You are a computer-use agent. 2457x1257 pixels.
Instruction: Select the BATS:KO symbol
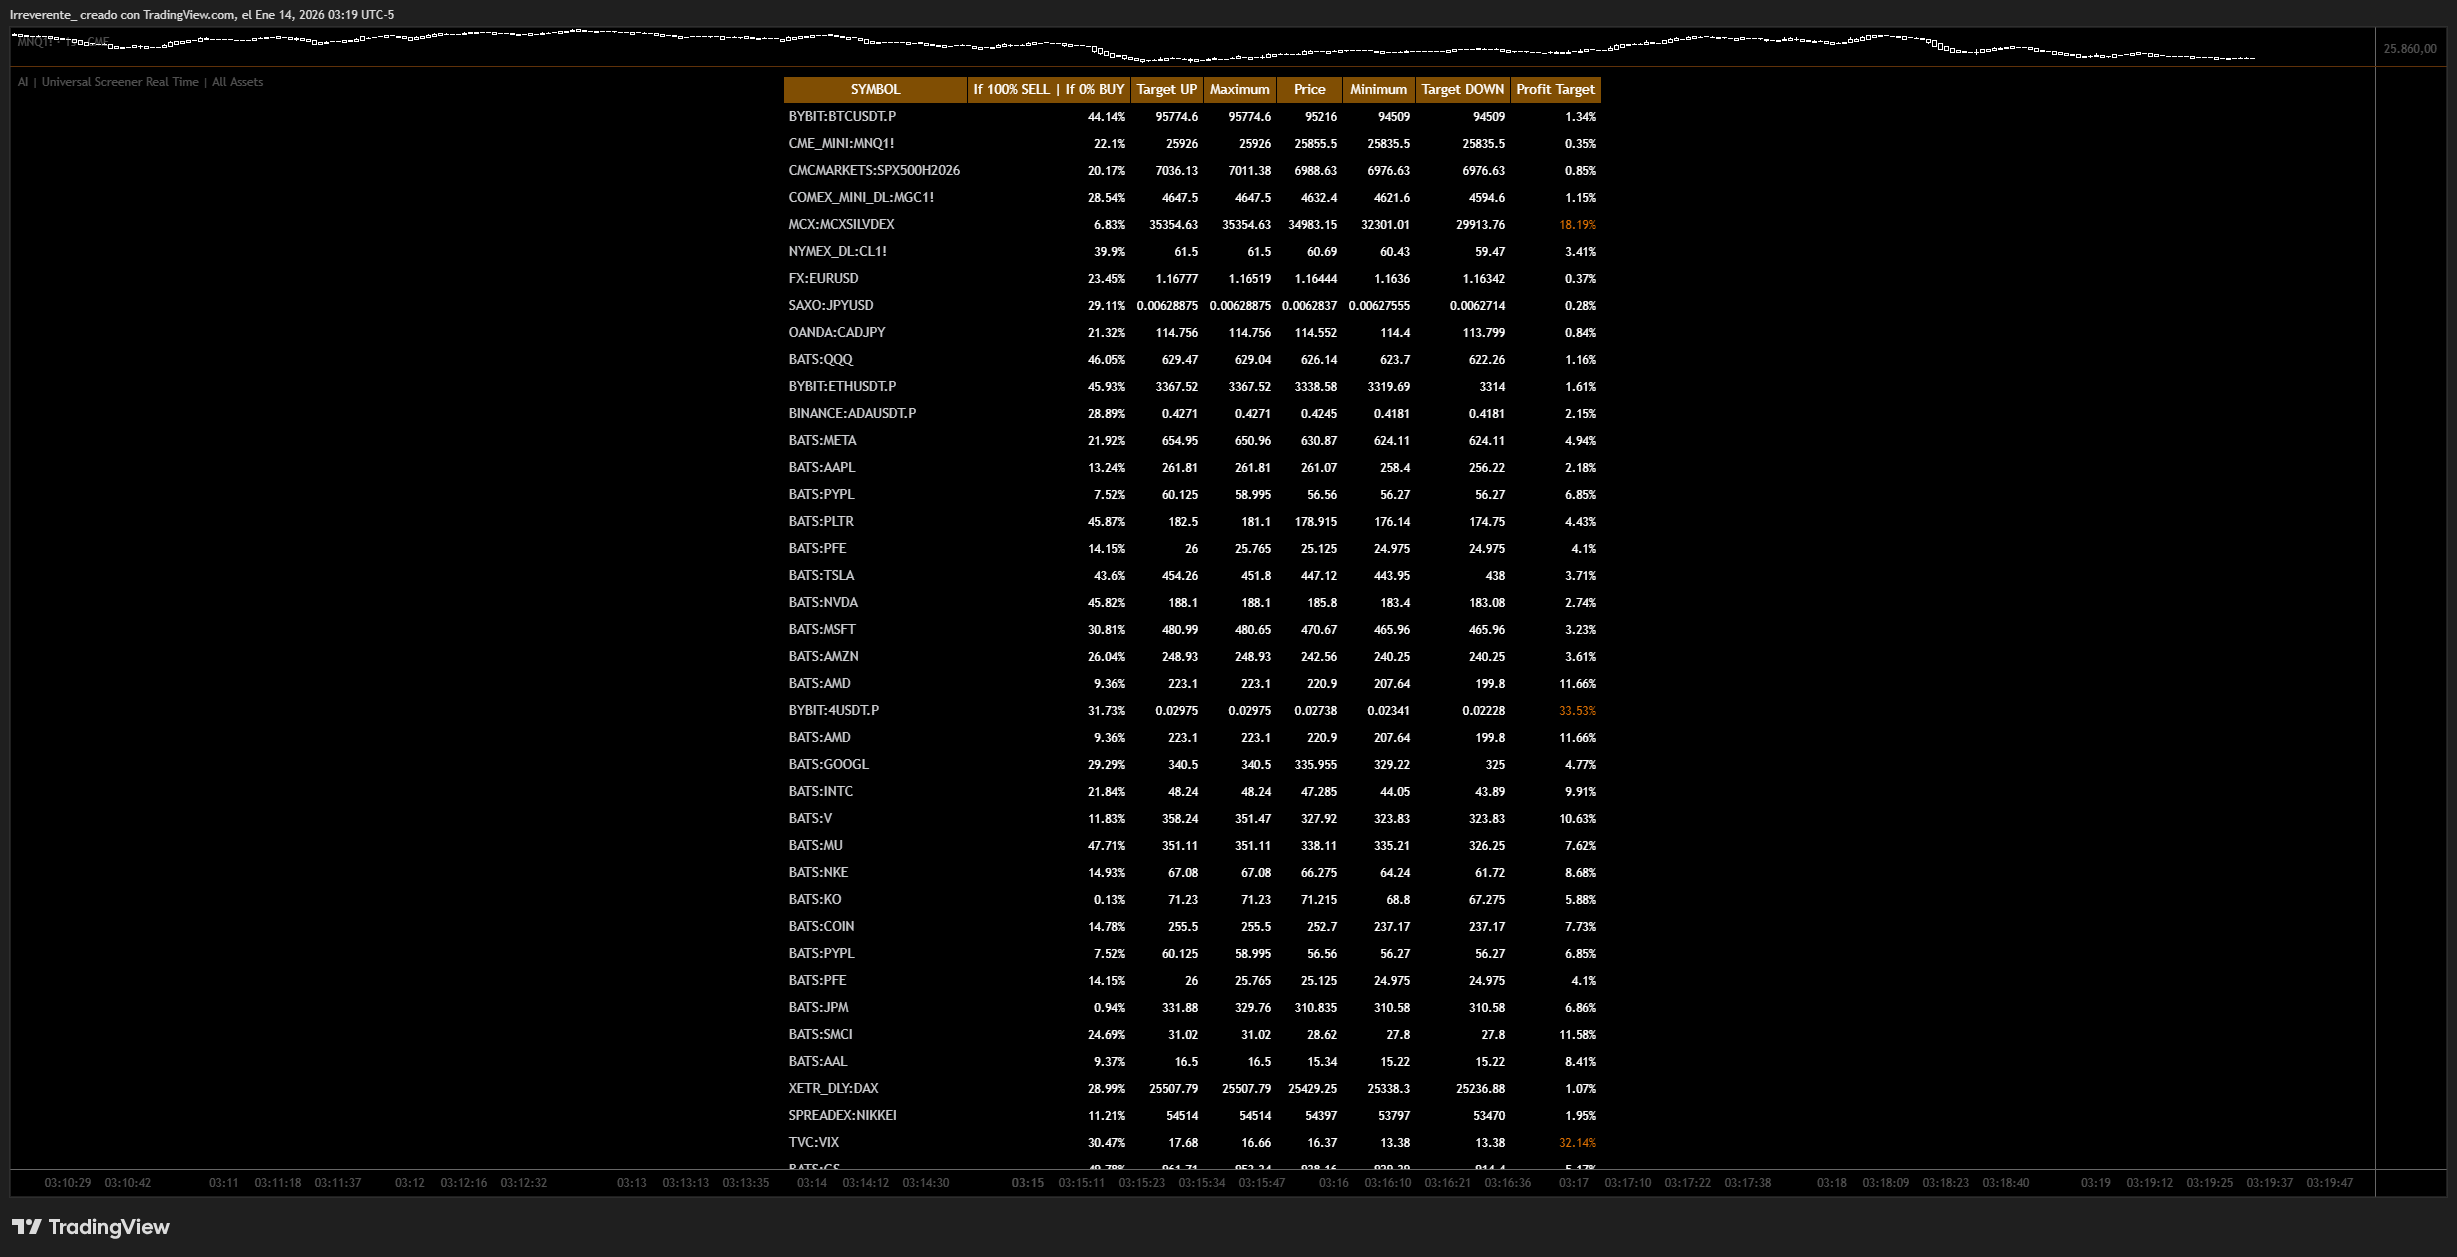coord(815,900)
